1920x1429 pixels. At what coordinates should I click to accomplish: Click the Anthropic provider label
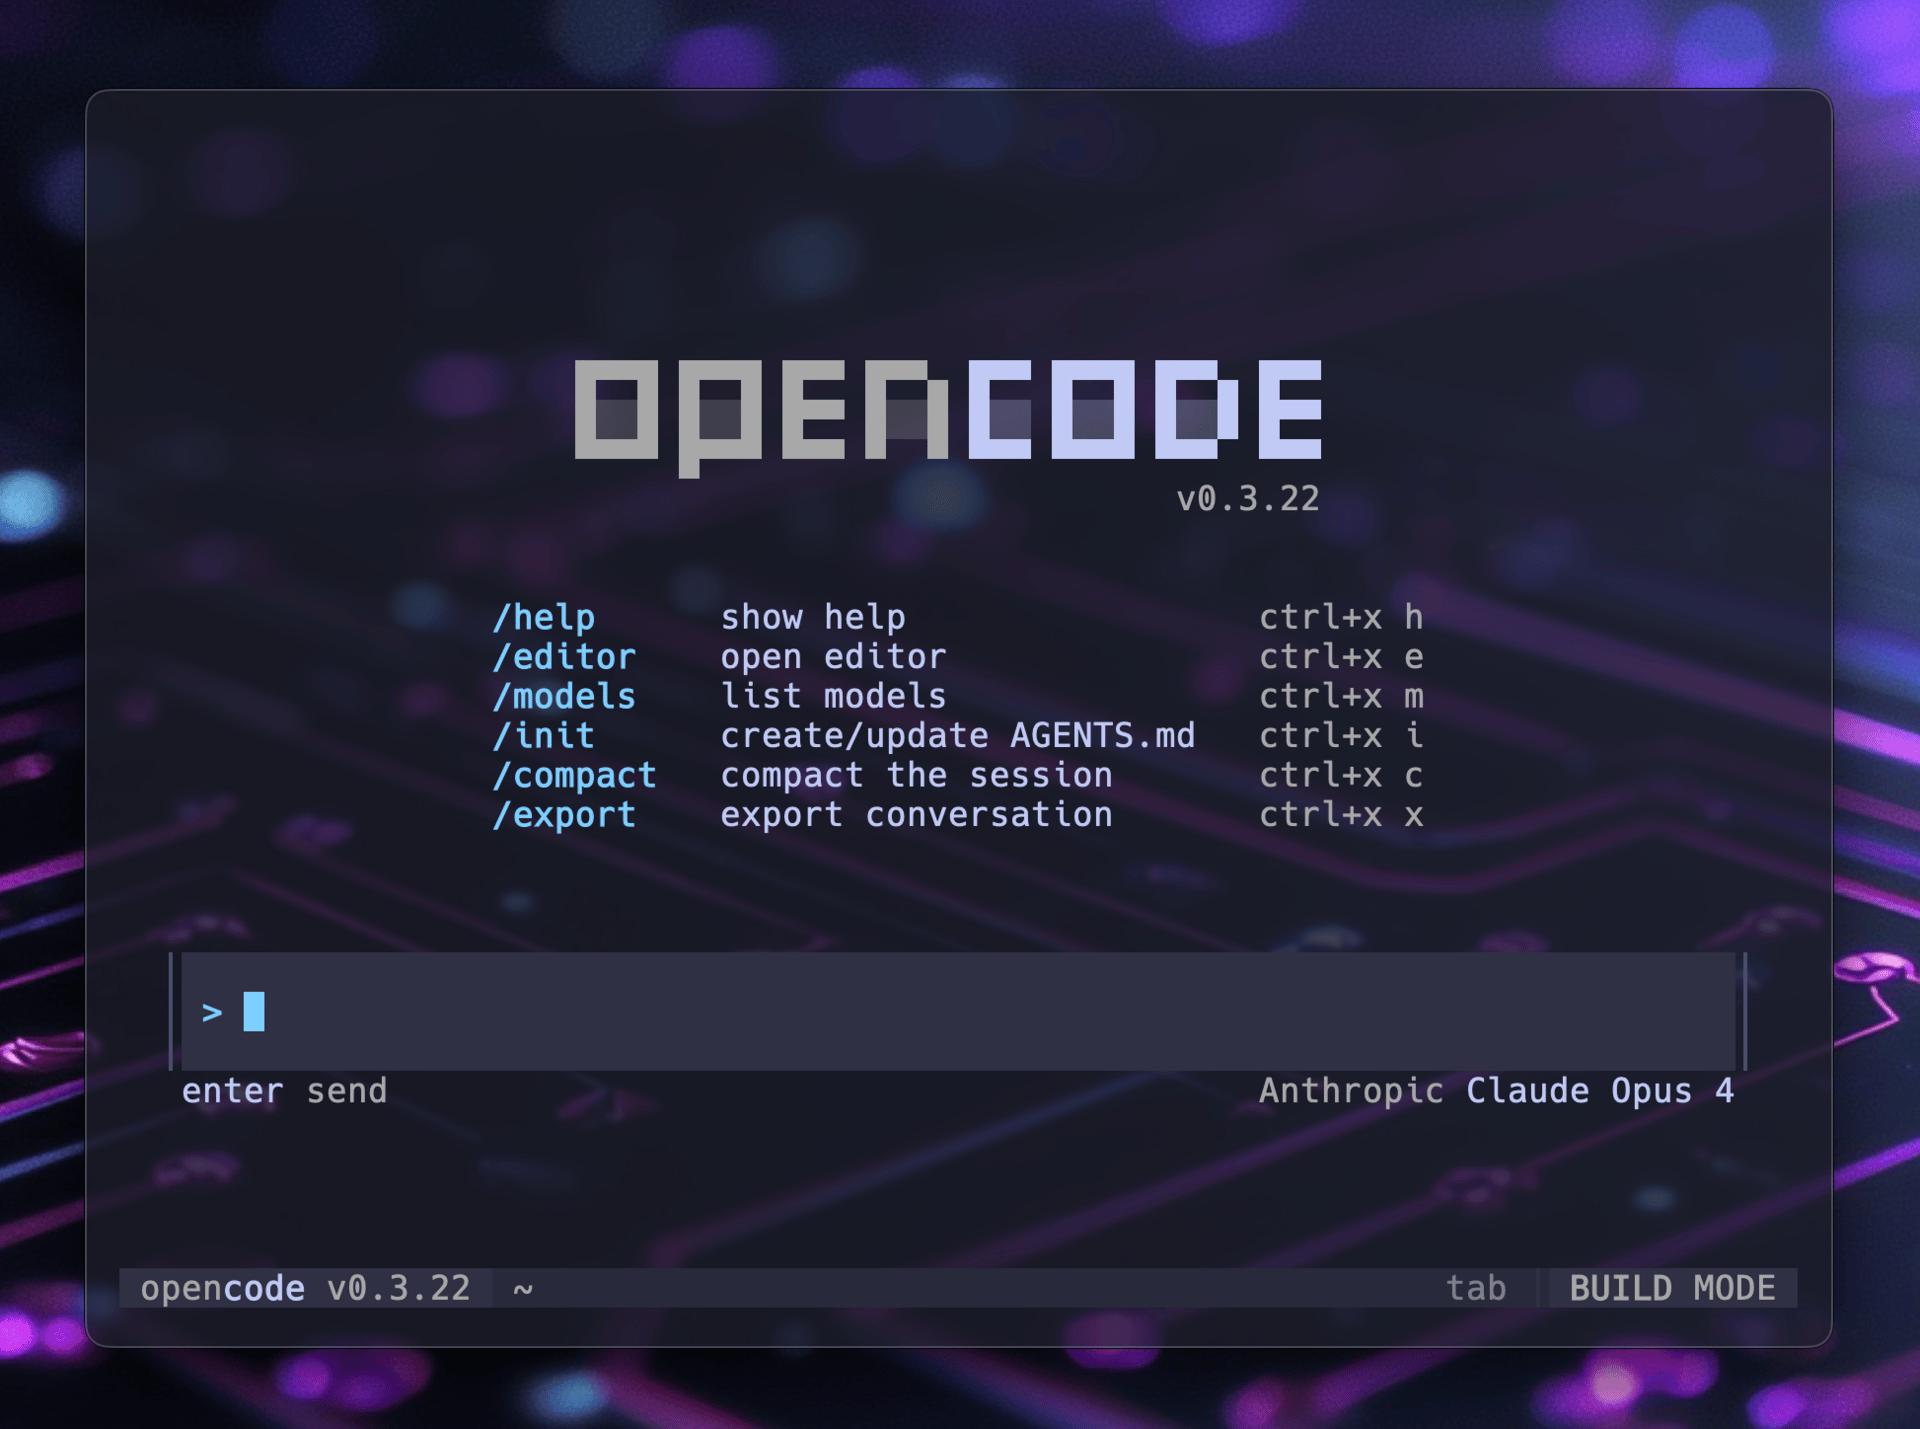1351,1090
